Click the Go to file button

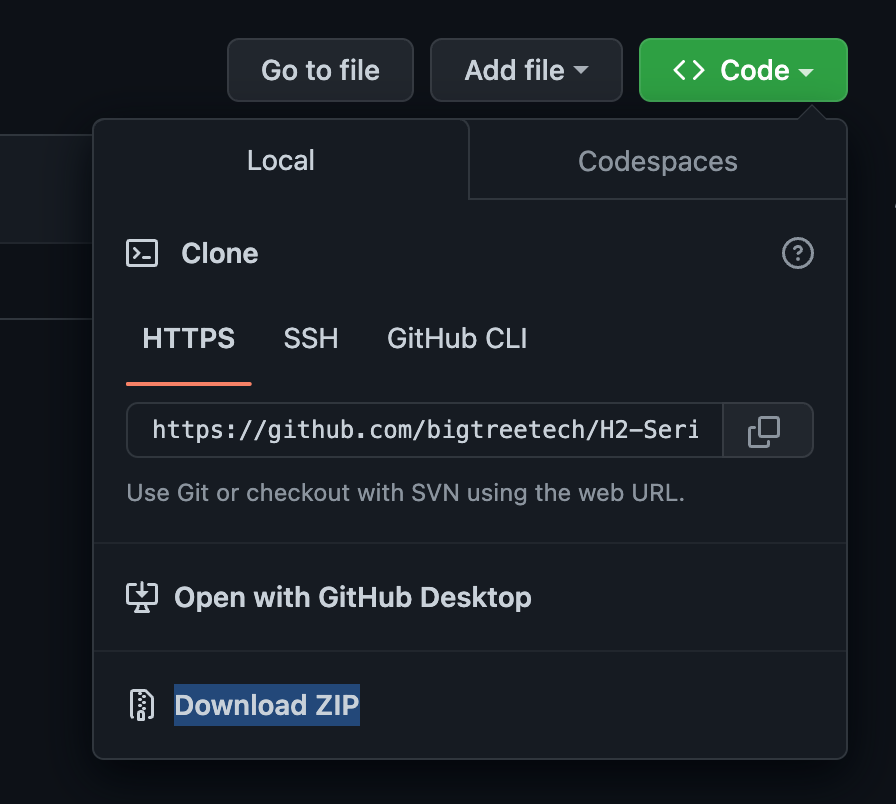[x=320, y=69]
